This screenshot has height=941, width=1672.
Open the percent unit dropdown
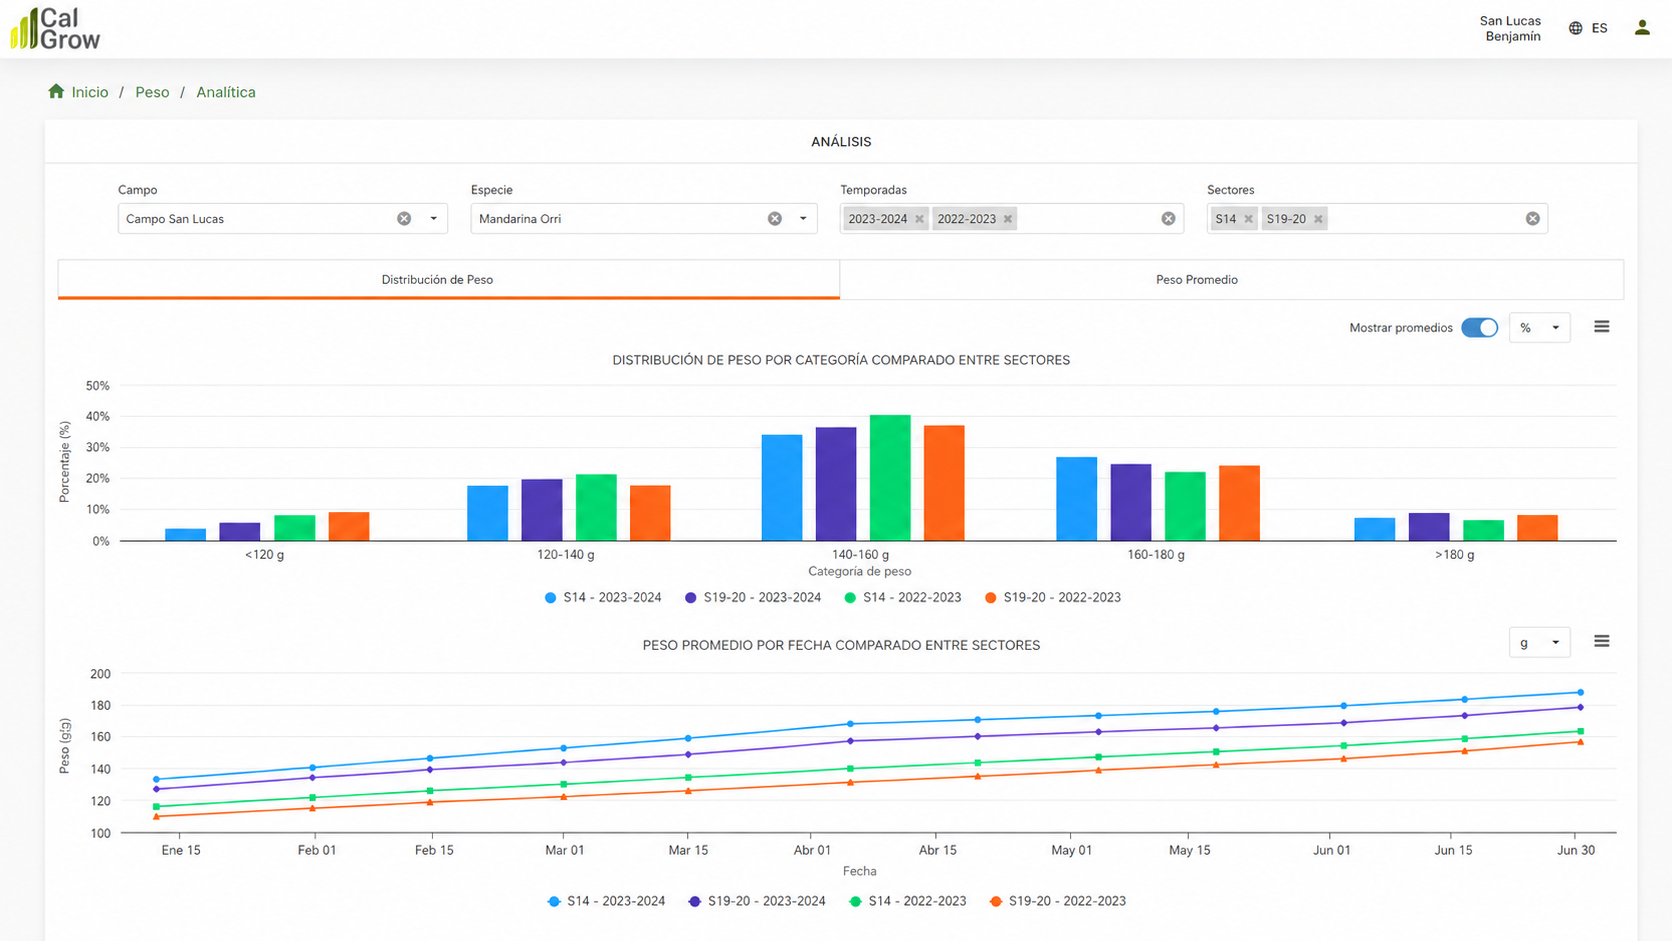point(1539,328)
